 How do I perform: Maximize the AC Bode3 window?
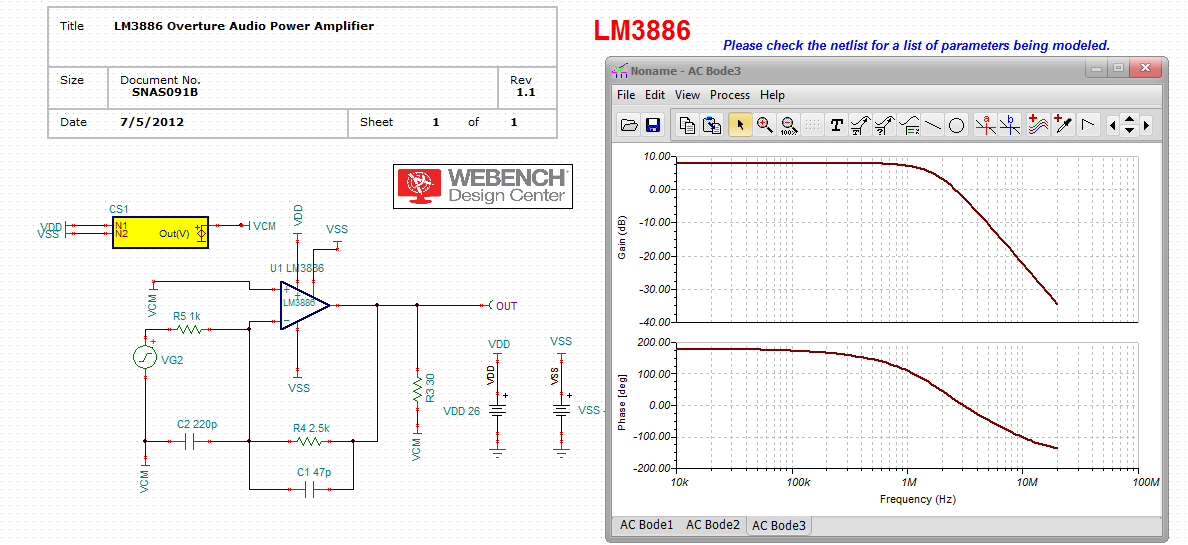tap(1118, 68)
